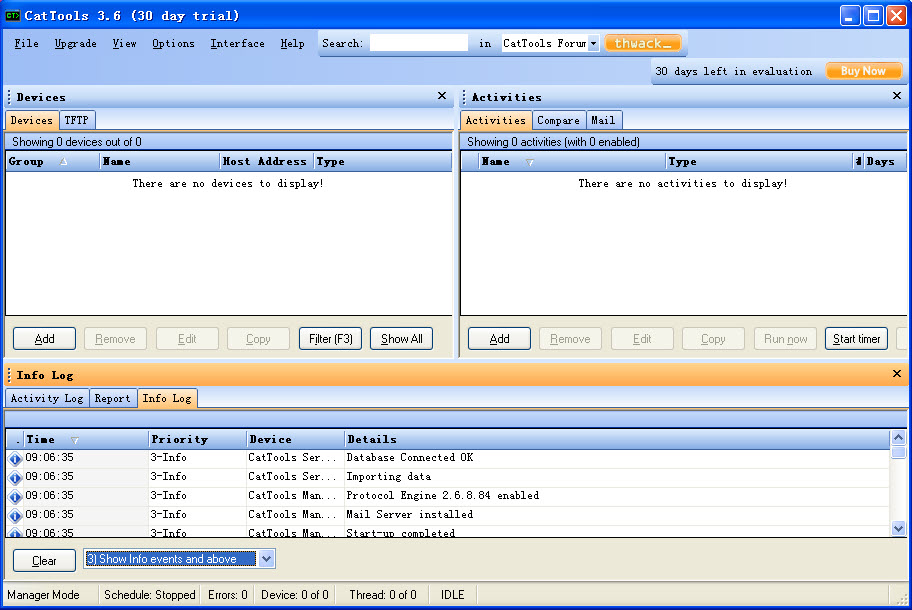The height and width of the screenshot is (610, 912).
Task: Open the Report tab
Action: pos(112,398)
